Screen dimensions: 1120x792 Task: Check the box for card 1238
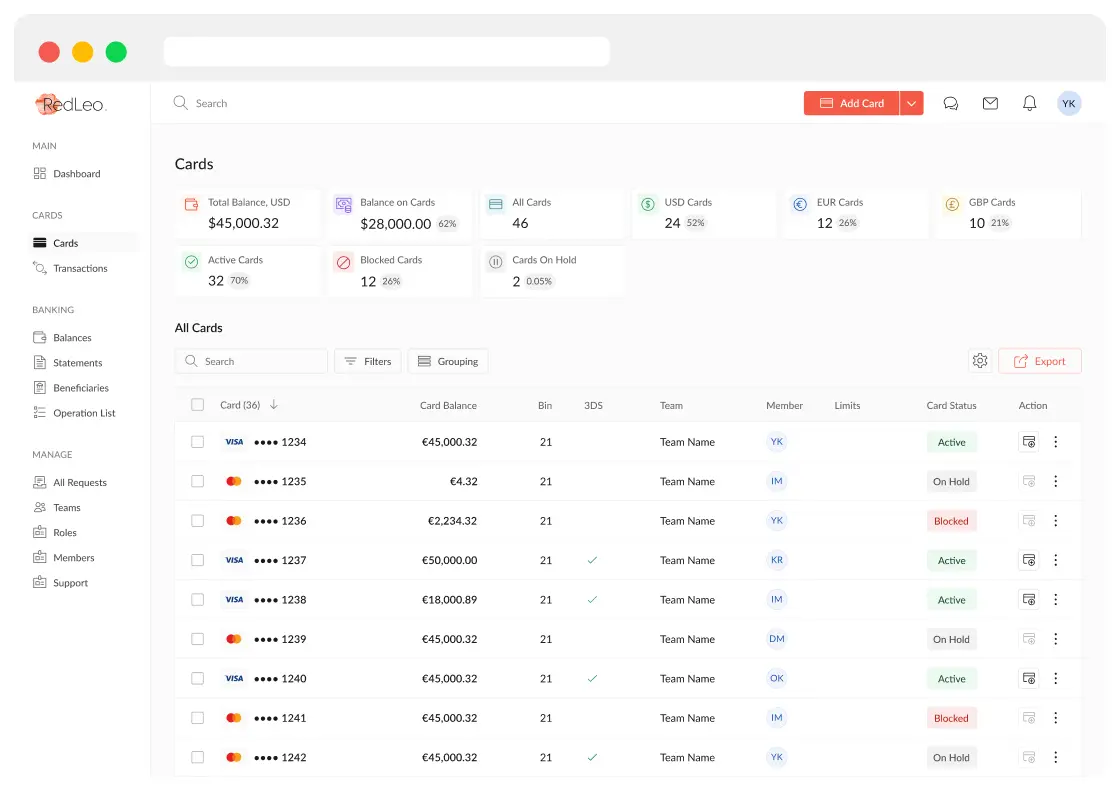198,599
